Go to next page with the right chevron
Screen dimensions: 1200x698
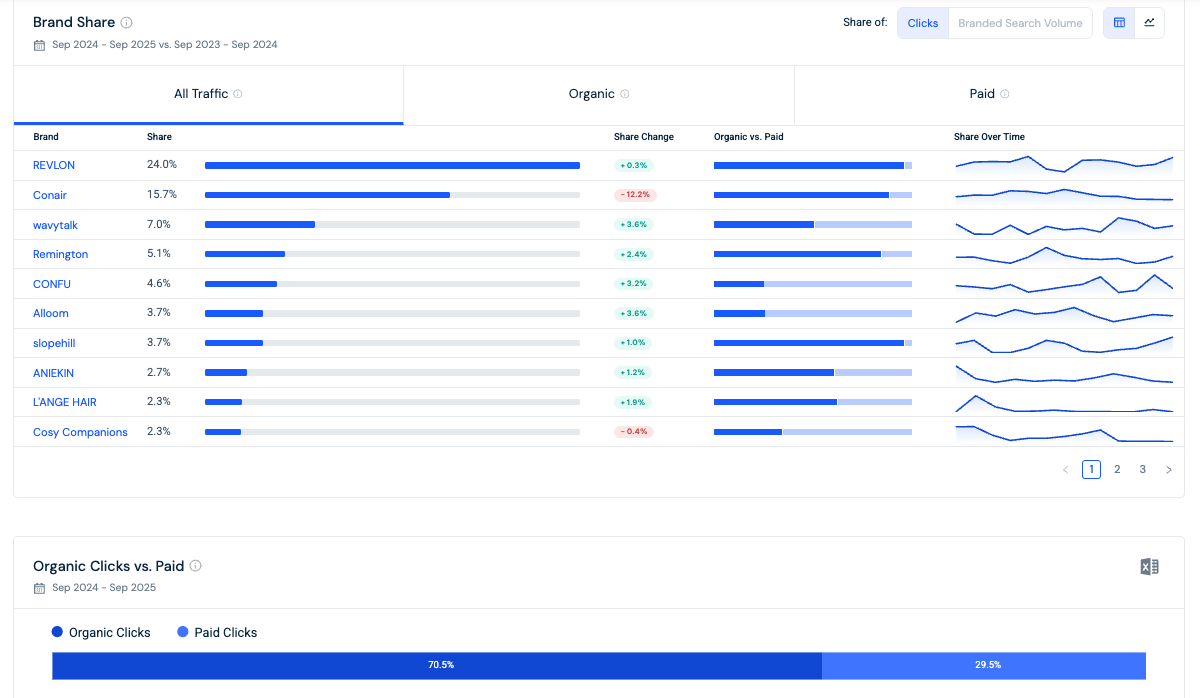click(x=1168, y=468)
